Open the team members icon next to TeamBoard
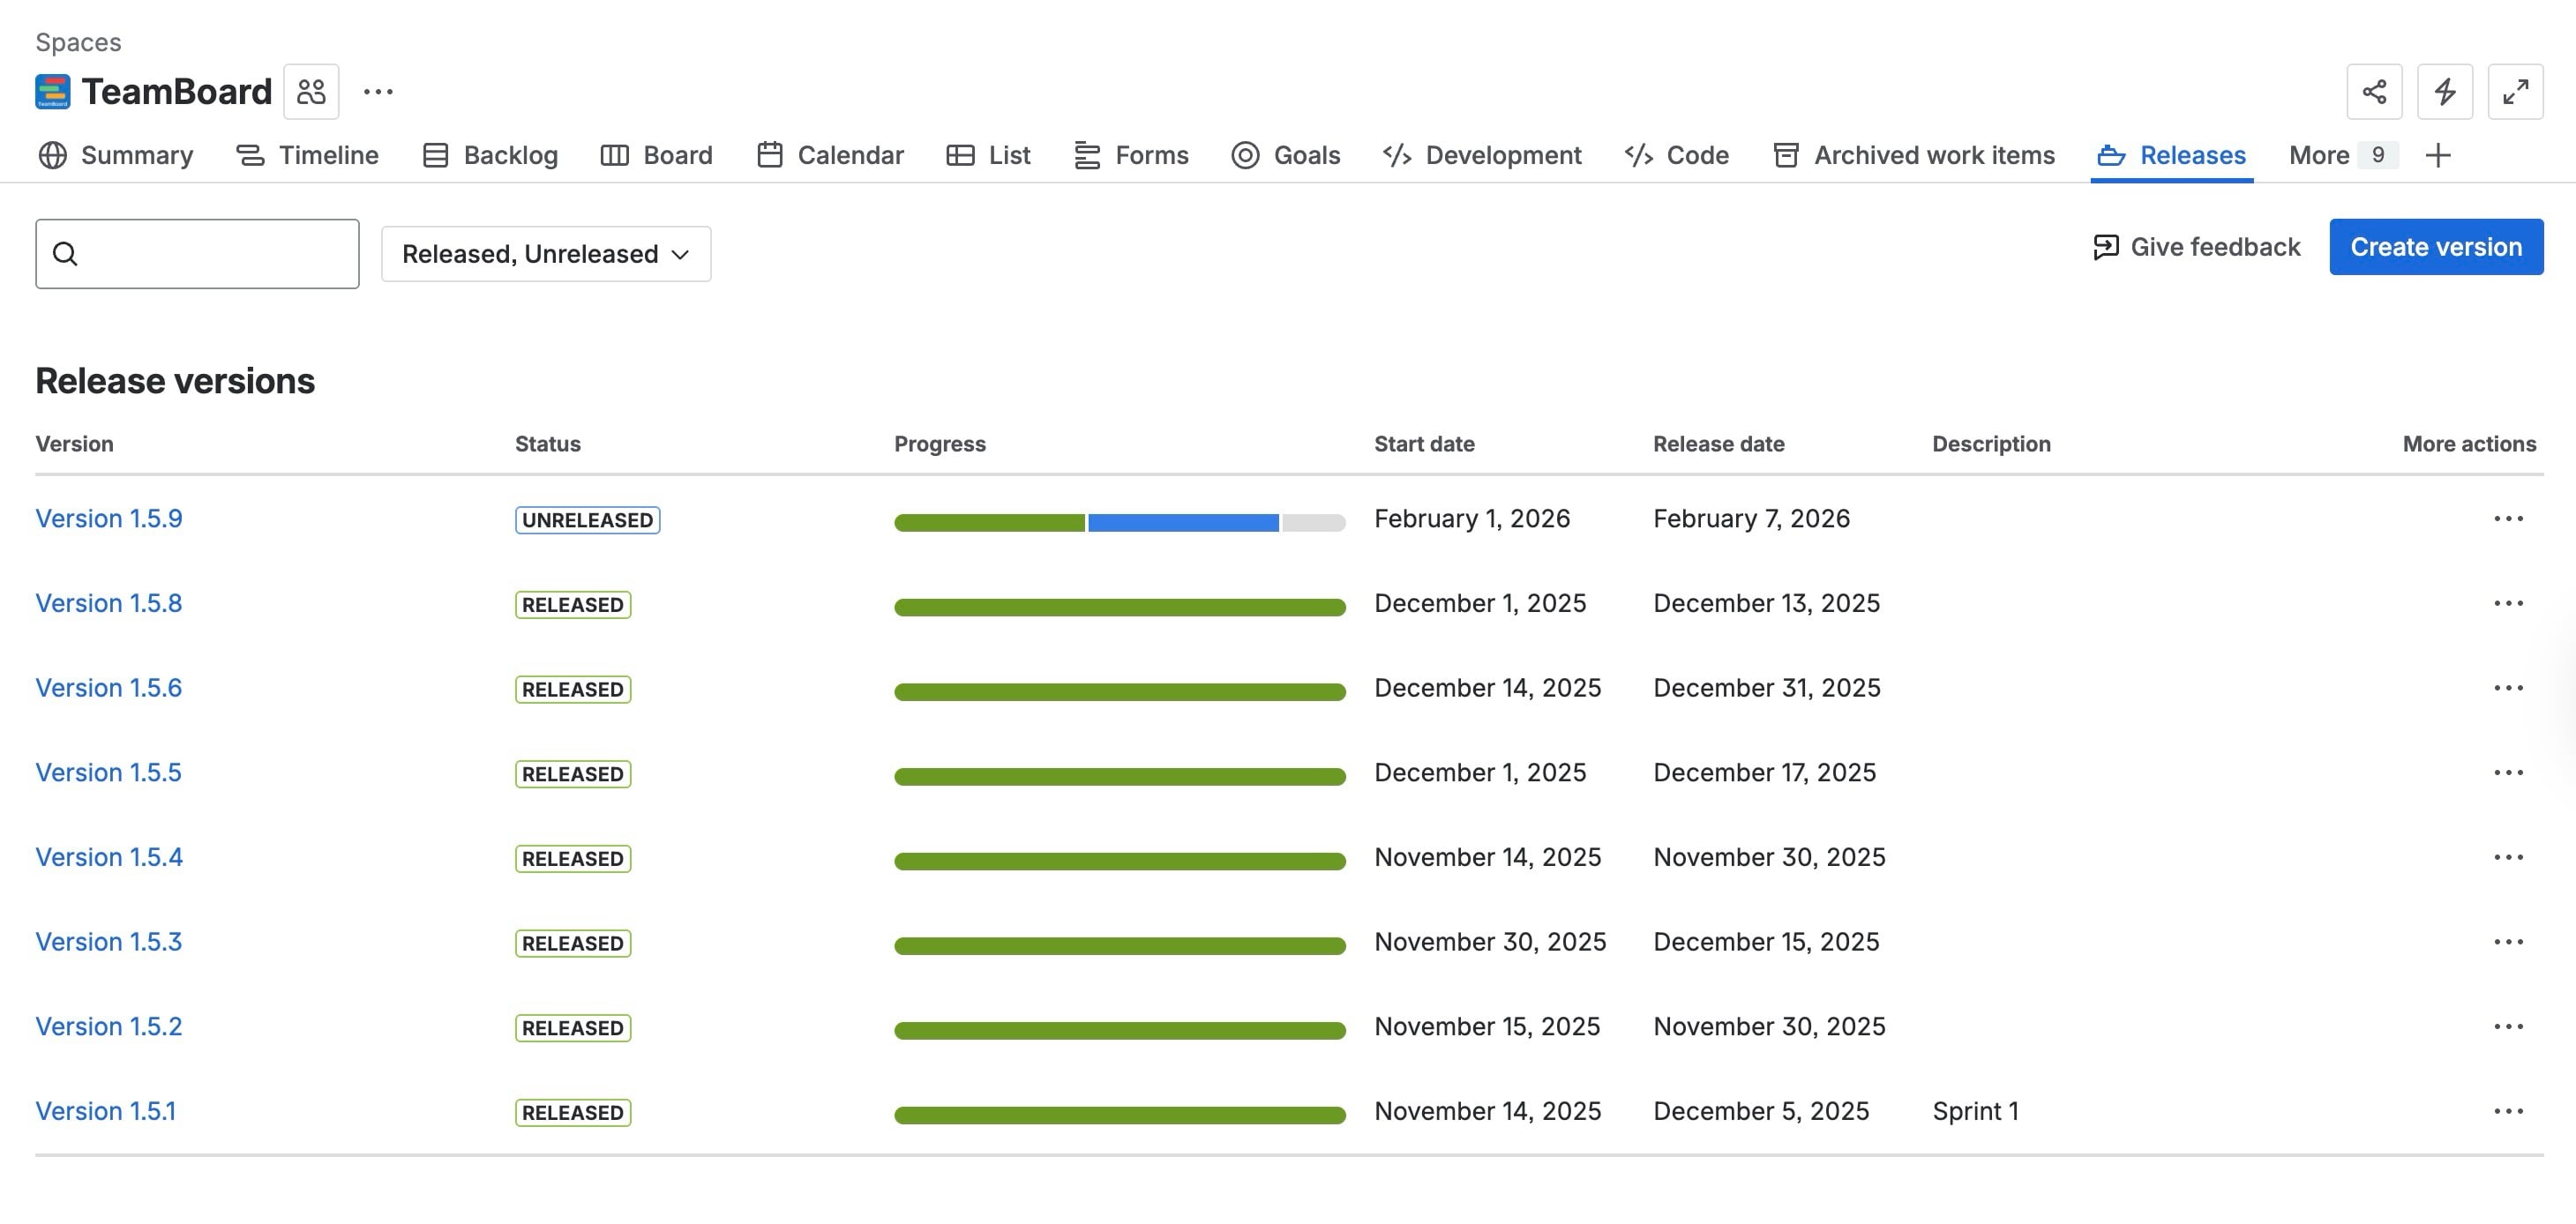The image size is (2576, 1224). coord(311,92)
